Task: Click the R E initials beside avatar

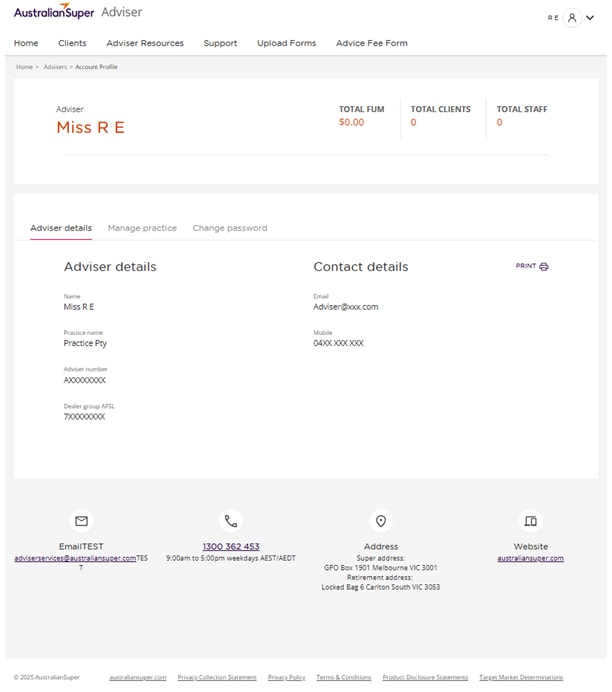Action: tap(553, 18)
